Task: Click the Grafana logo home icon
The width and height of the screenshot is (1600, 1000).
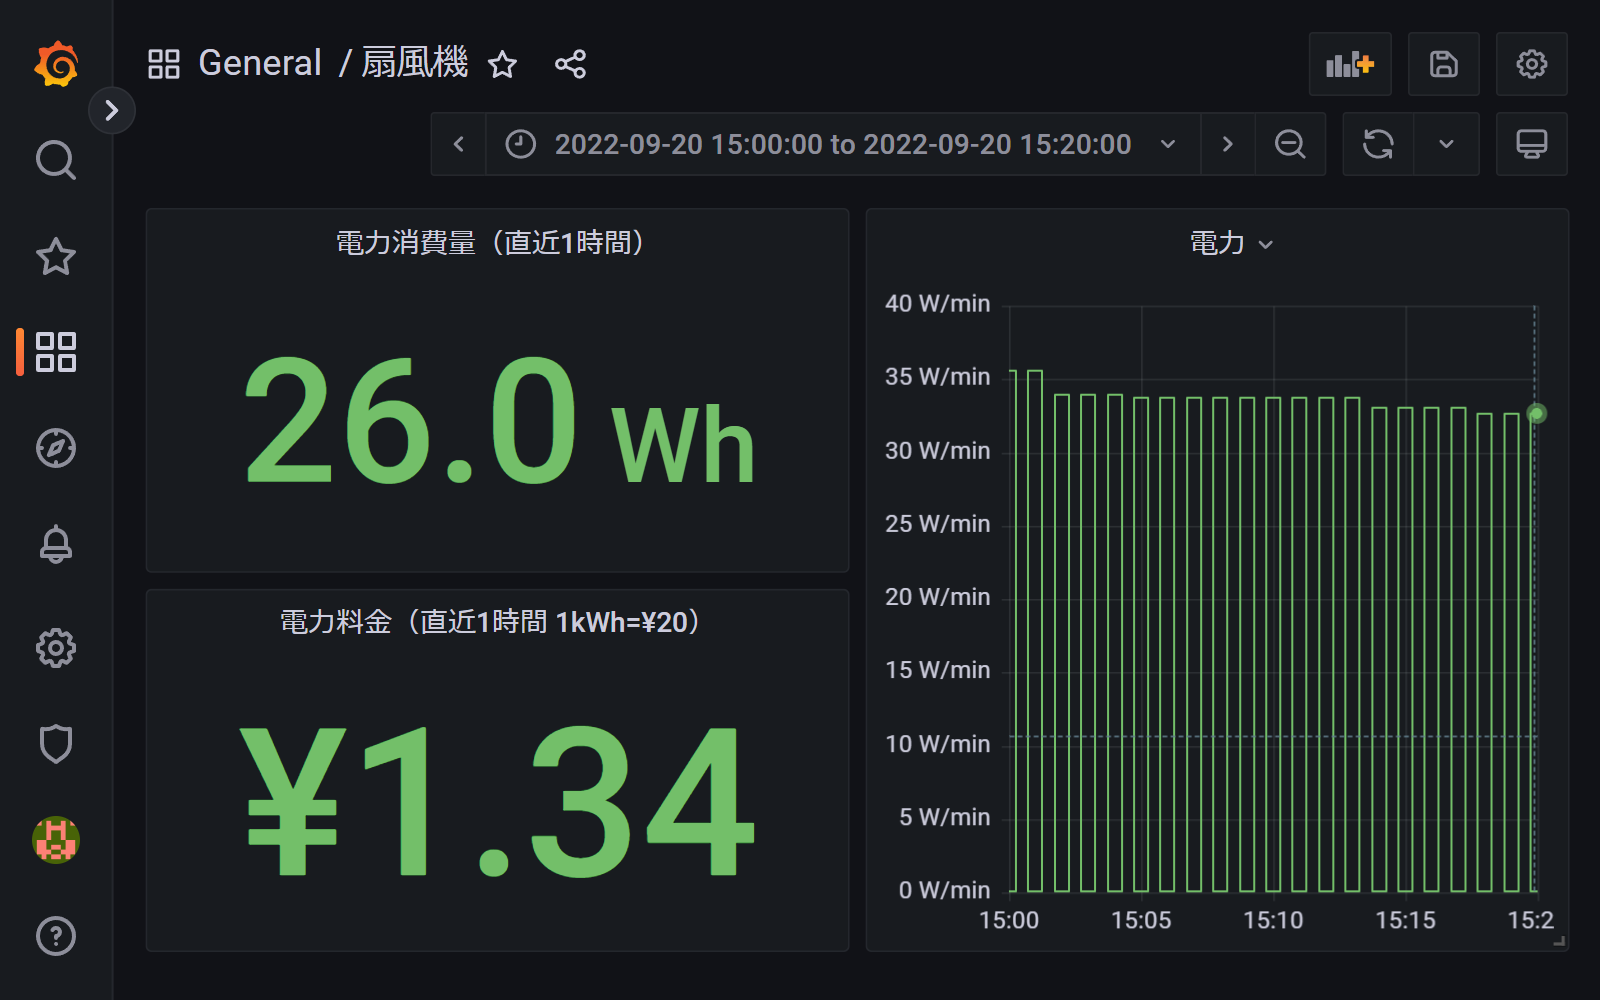Action: (56, 65)
